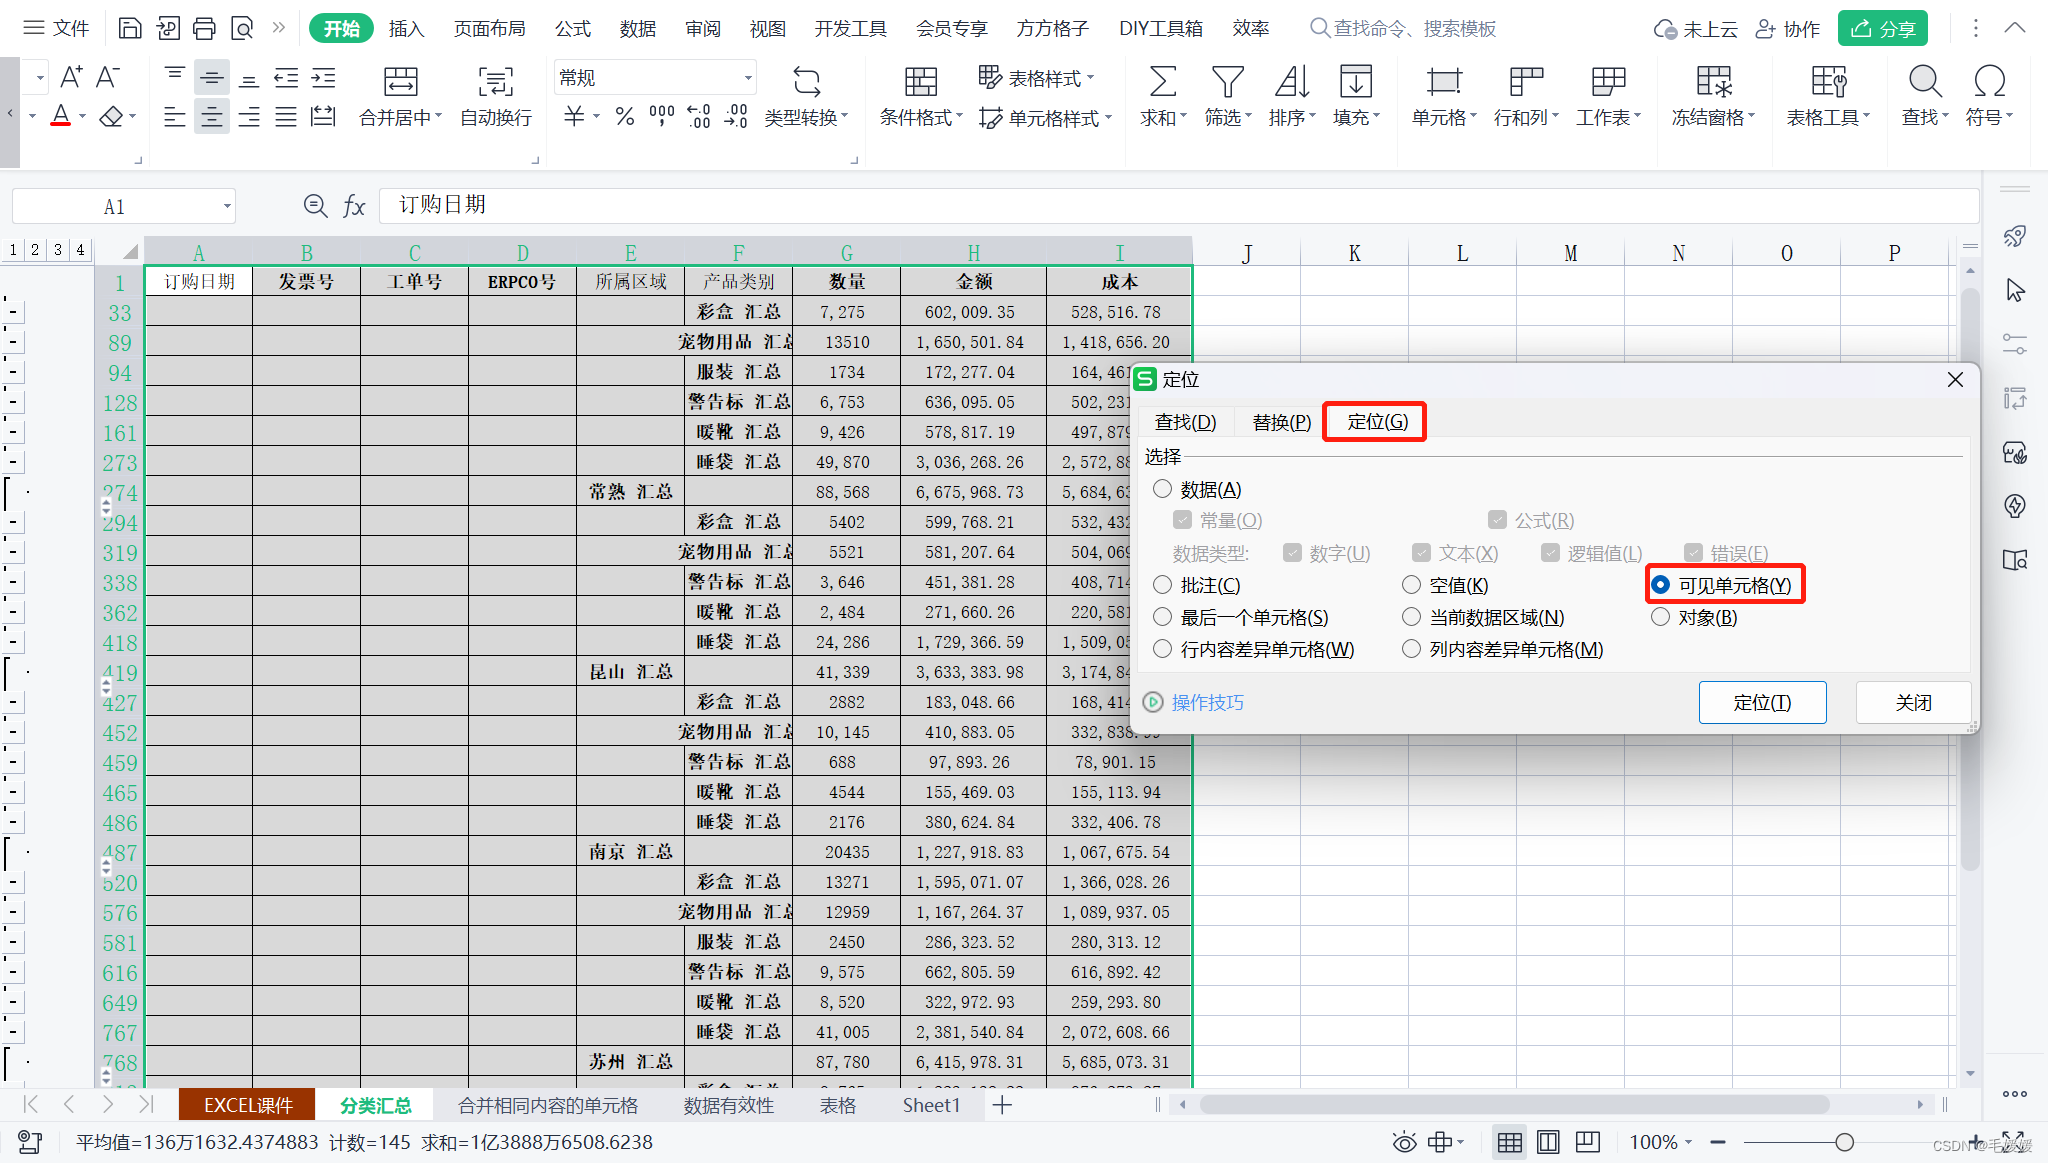Image resolution: width=2048 pixels, height=1163 pixels.
Task: Click the 筛选 filter funnel icon
Action: [x=1227, y=81]
